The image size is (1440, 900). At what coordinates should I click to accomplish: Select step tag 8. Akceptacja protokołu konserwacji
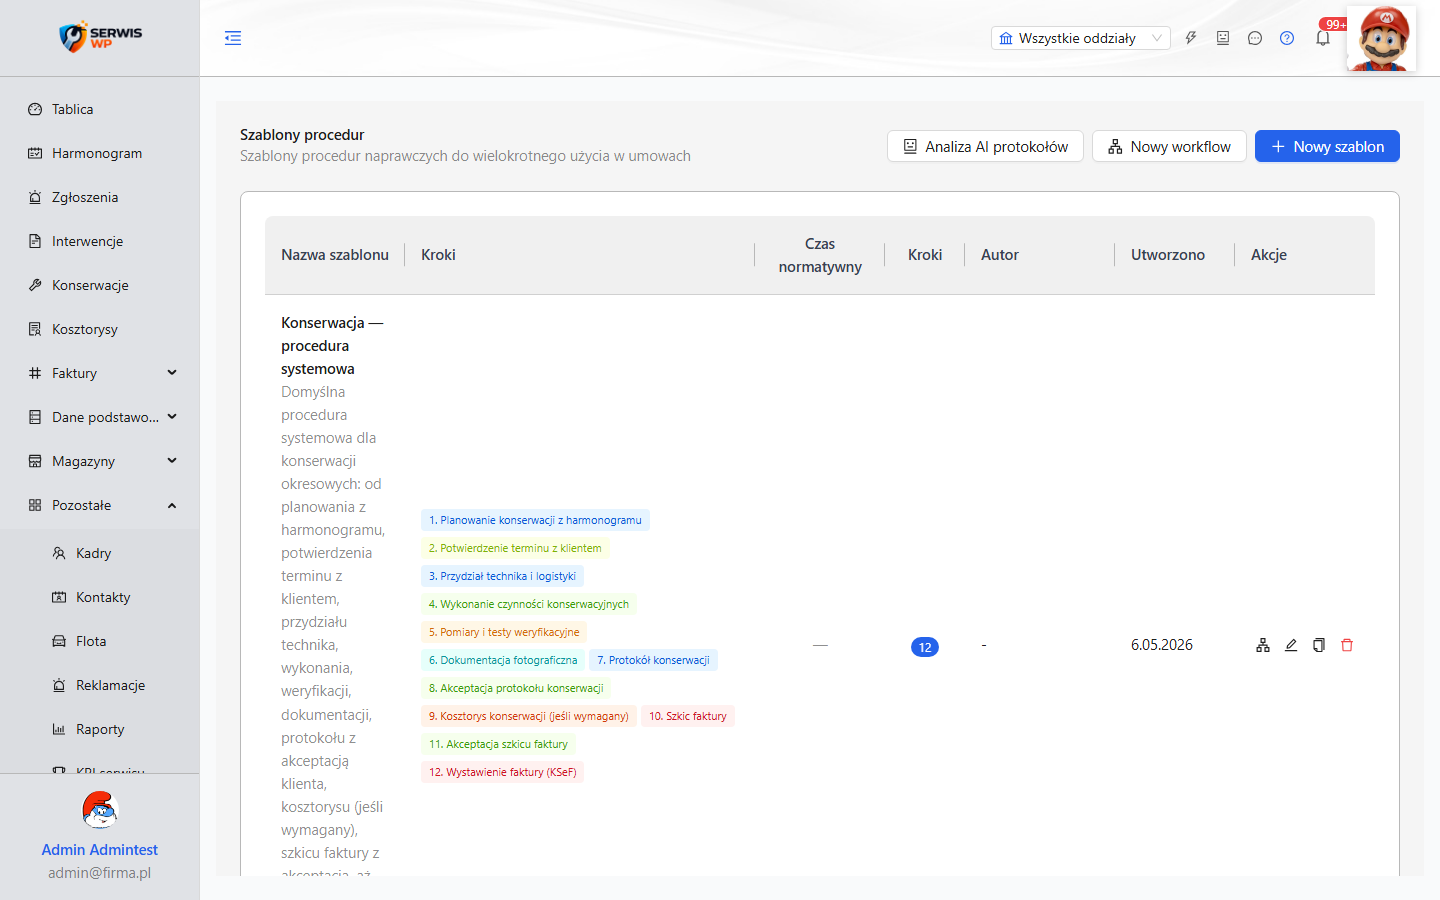(x=516, y=688)
